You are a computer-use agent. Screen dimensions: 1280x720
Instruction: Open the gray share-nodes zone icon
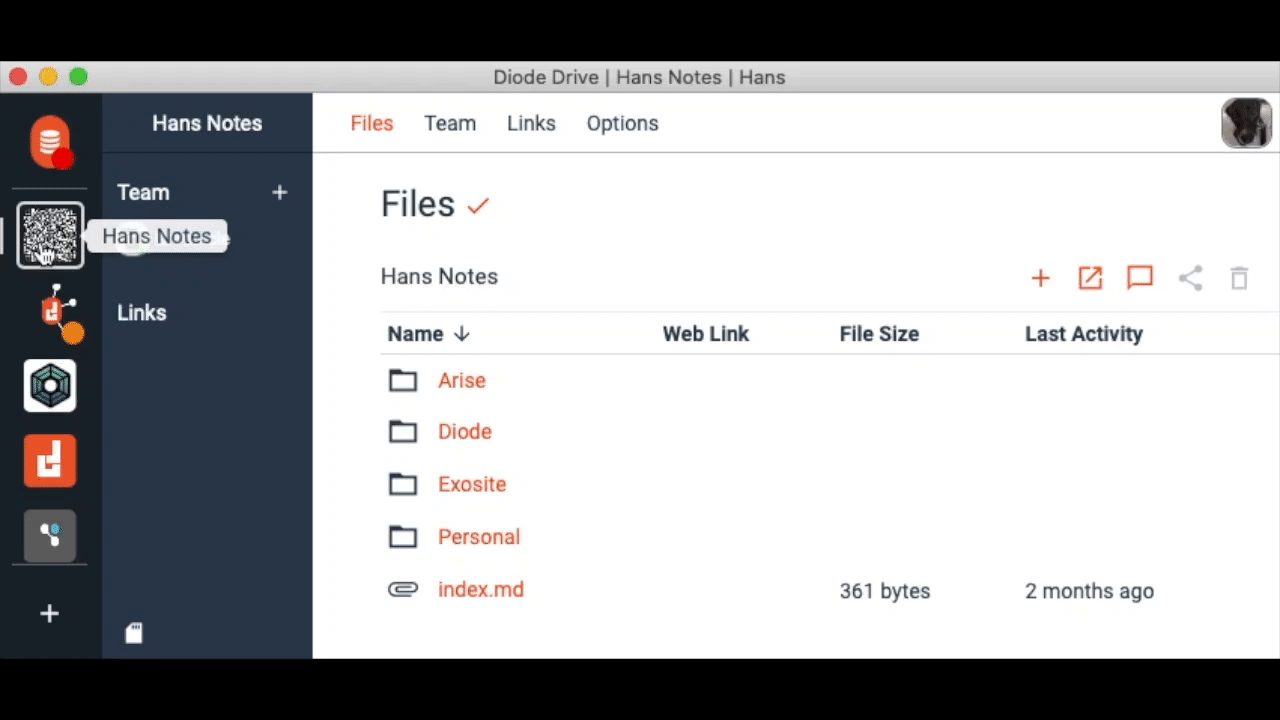click(50, 535)
